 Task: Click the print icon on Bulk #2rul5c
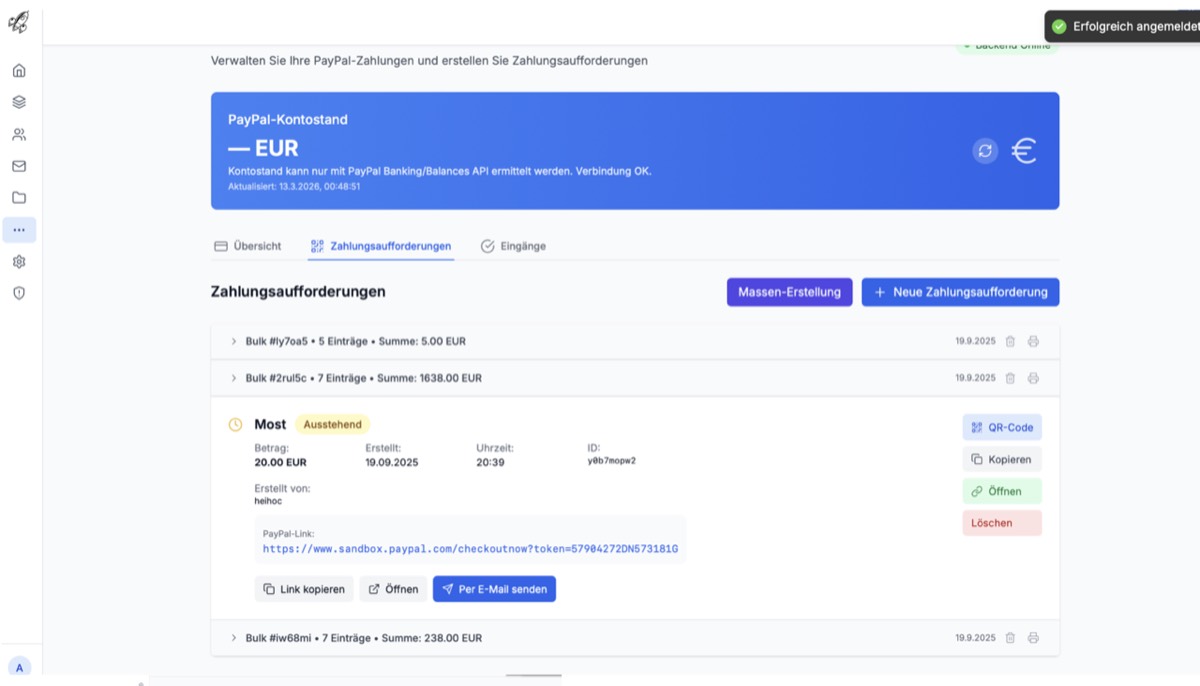1033,378
